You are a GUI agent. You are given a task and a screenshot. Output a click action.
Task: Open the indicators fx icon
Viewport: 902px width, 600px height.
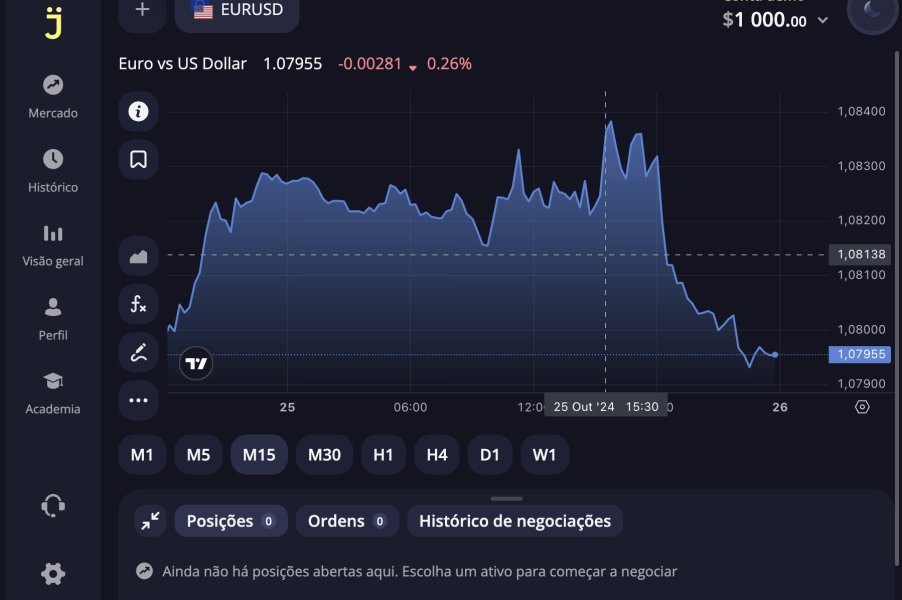(138, 304)
